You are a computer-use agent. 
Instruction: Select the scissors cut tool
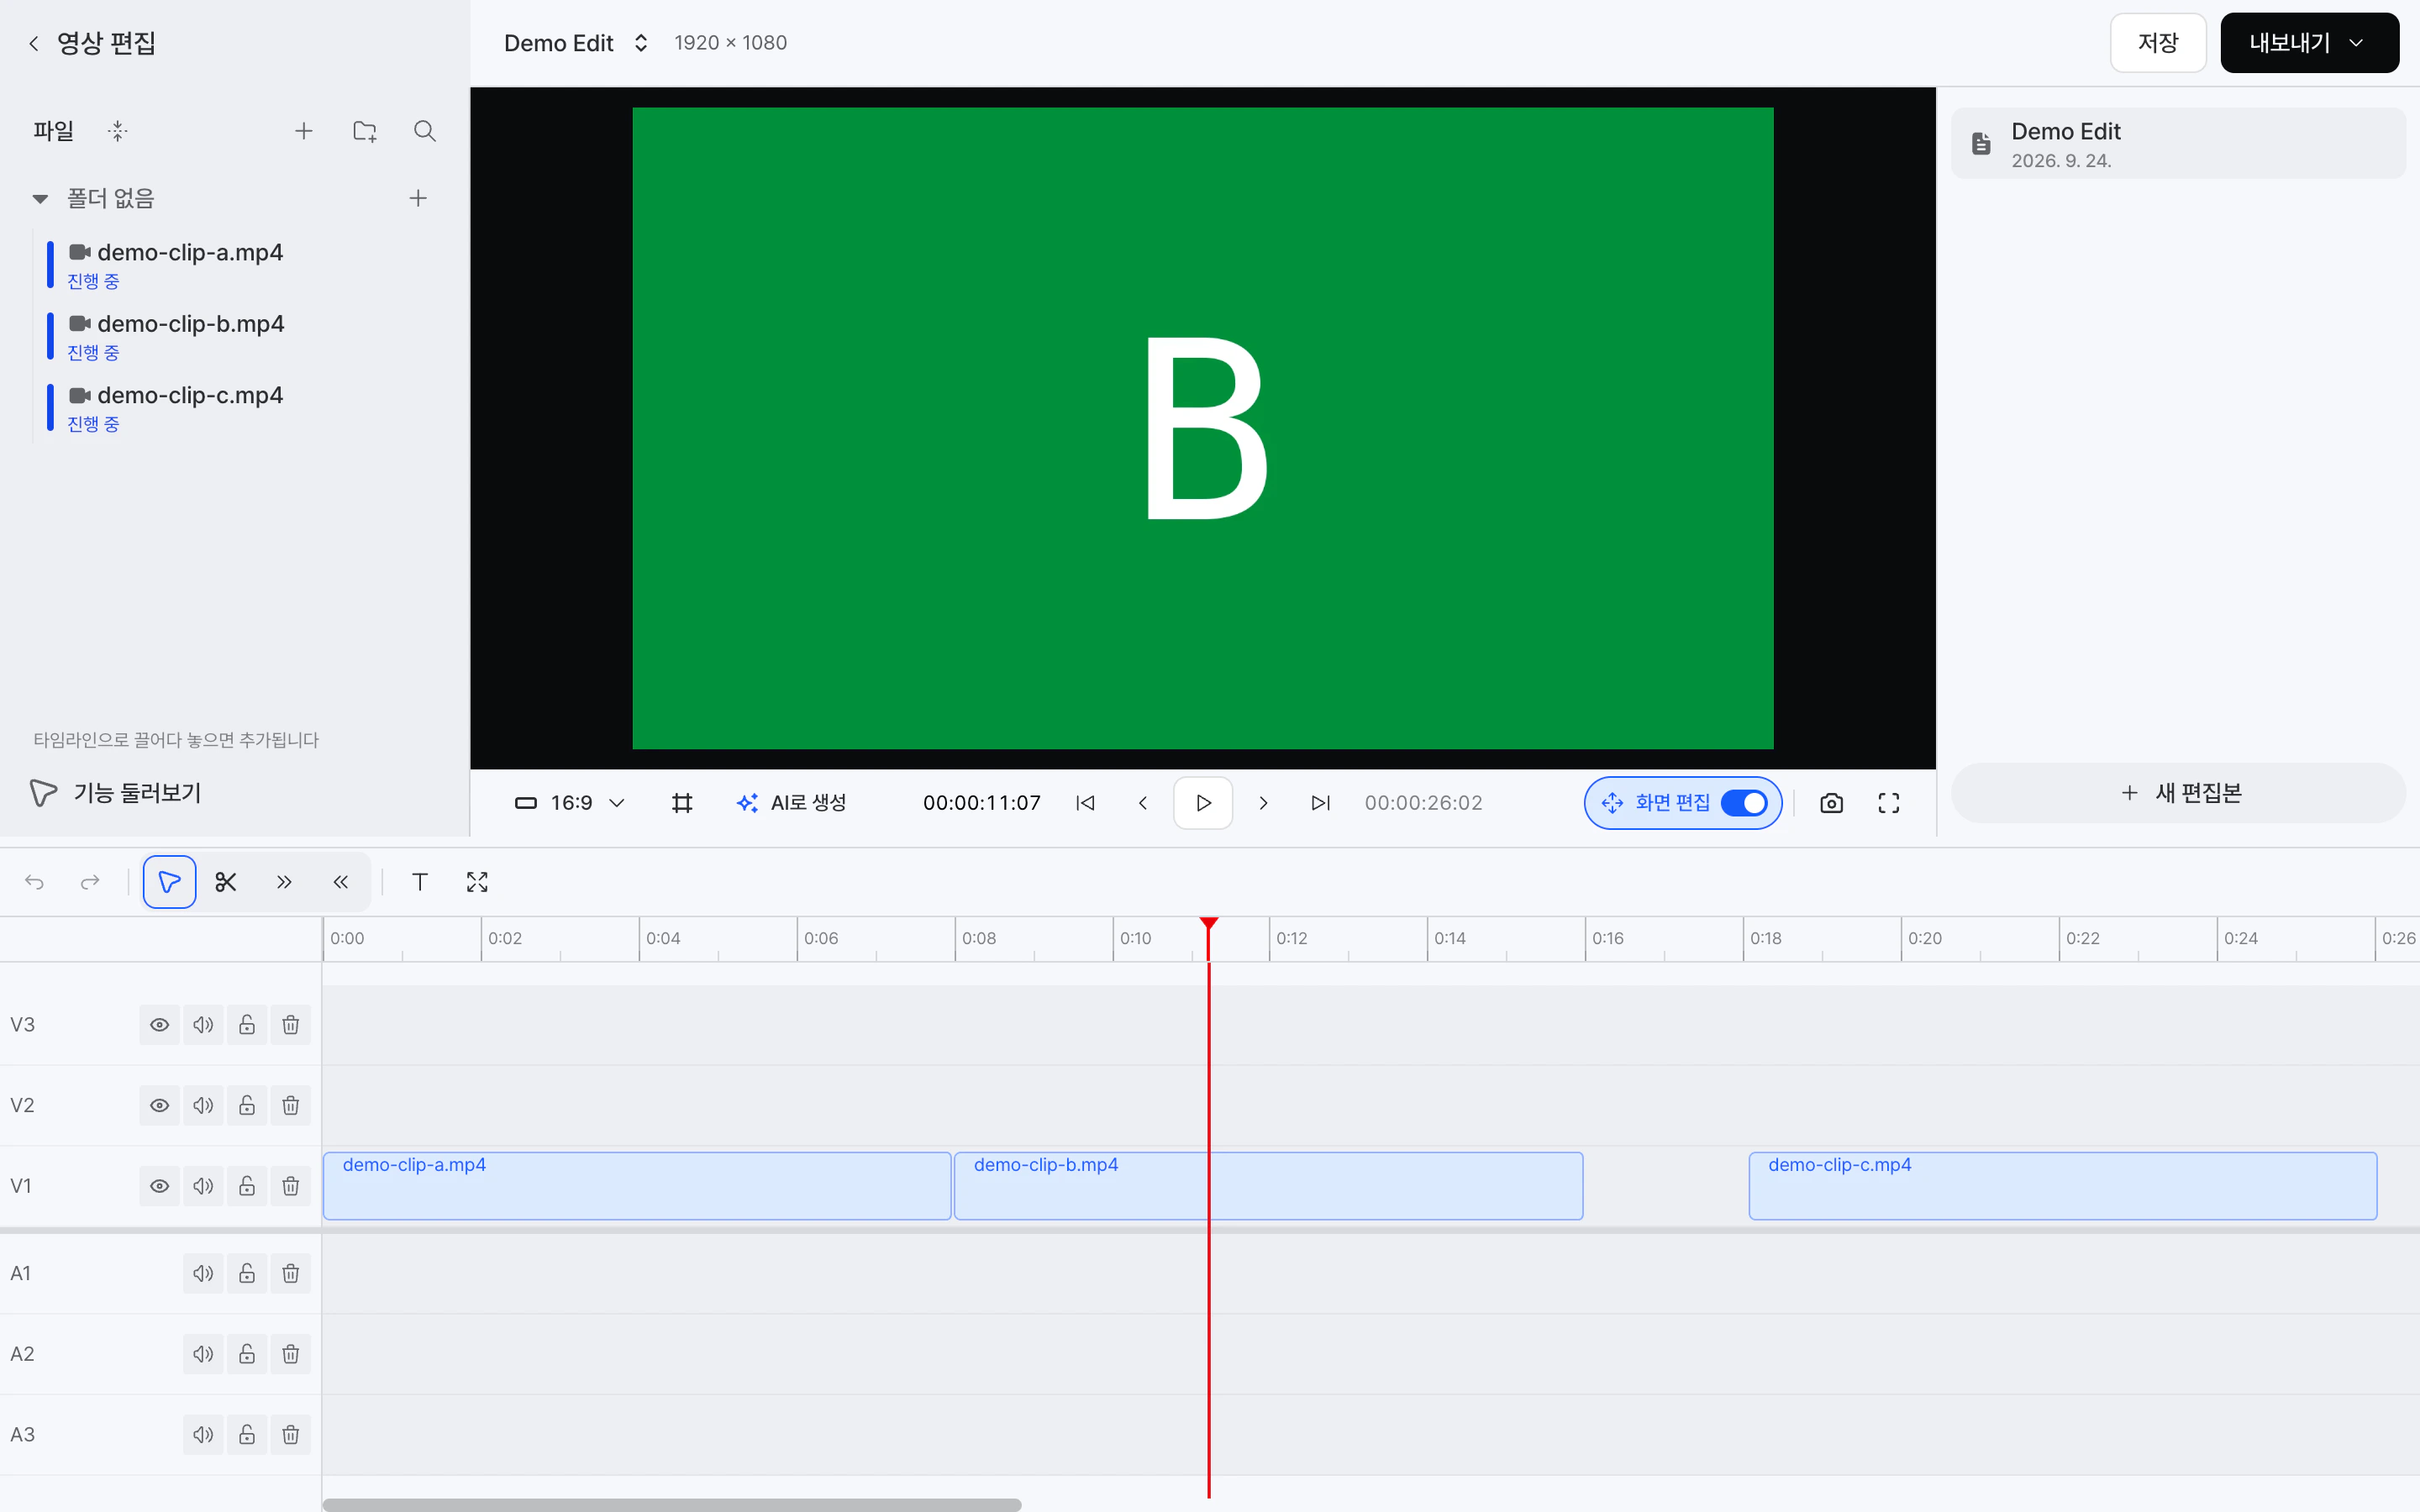point(226,882)
